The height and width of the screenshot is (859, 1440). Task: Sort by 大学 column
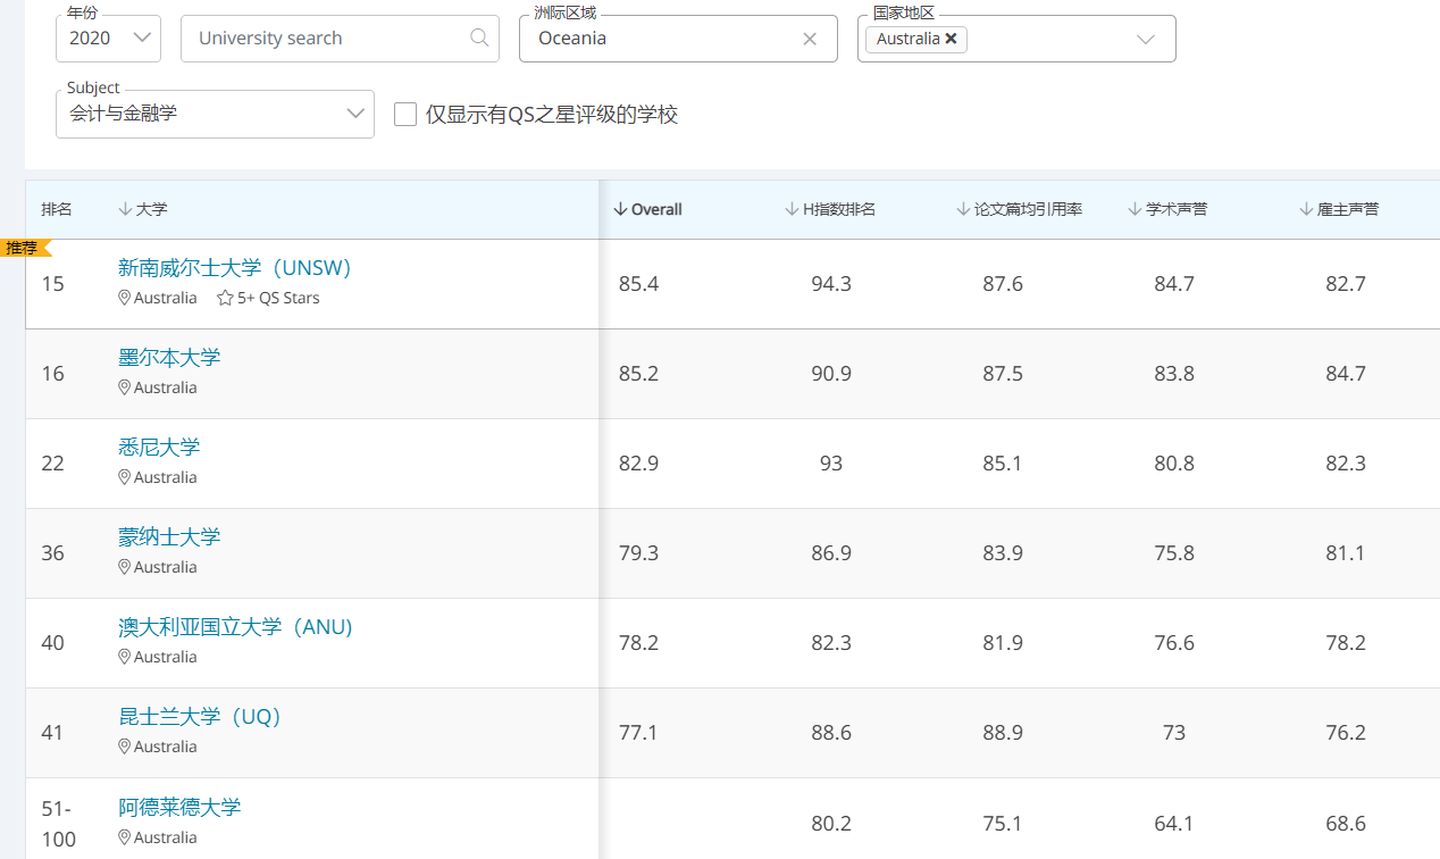(143, 209)
